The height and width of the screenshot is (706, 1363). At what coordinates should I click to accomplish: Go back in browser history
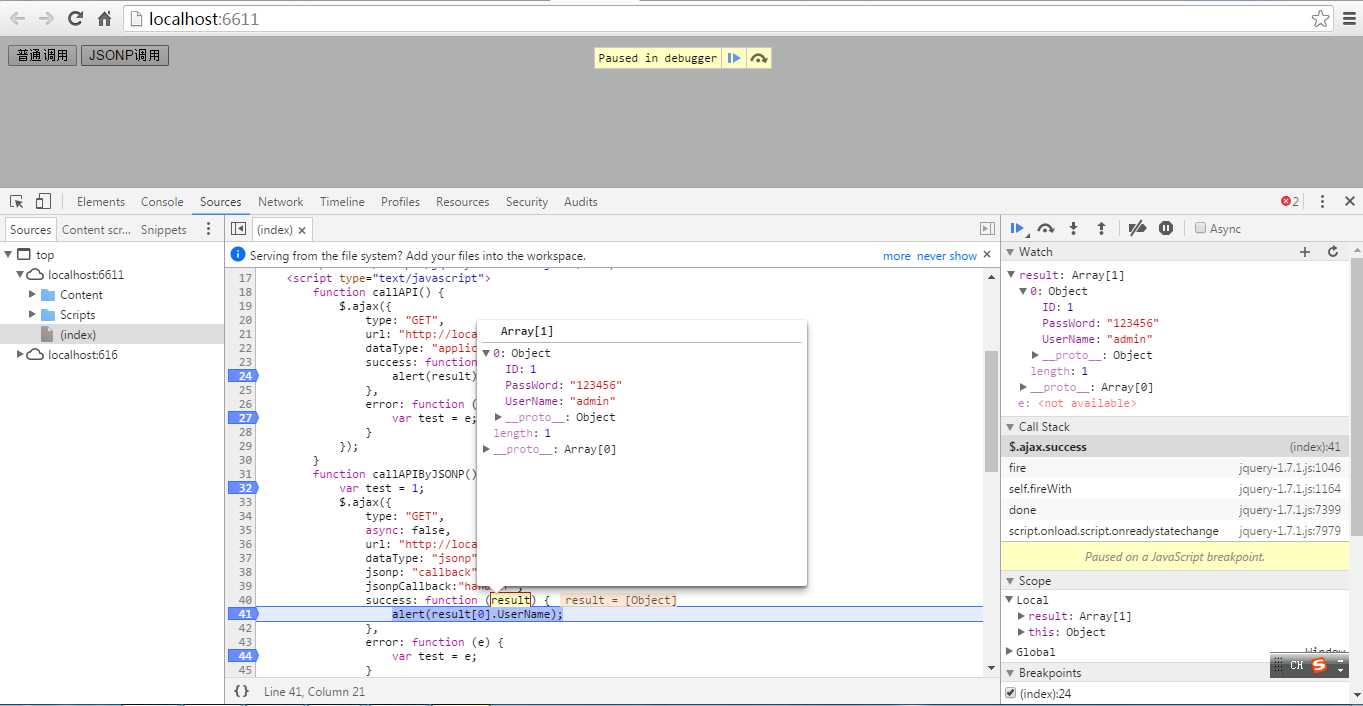tap(17, 18)
